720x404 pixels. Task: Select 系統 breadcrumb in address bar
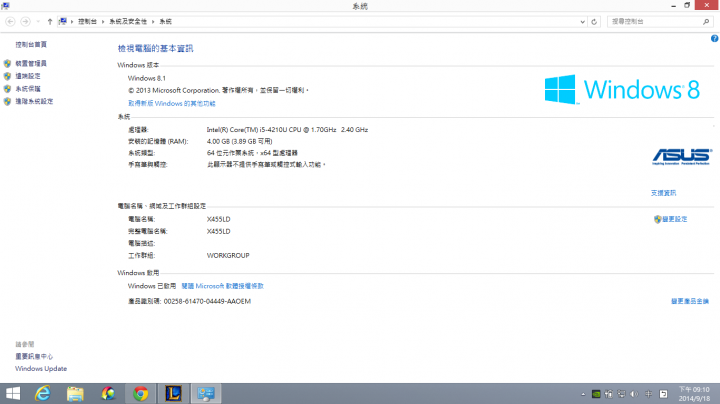click(165, 22)
